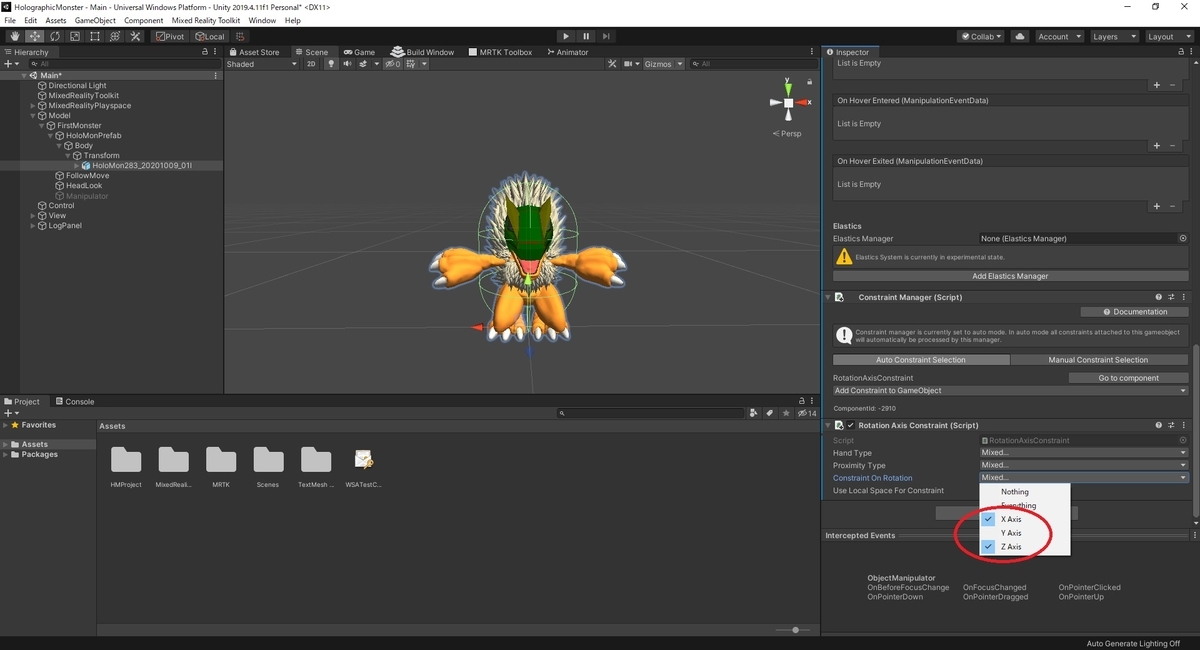
Task: Switch to Console tab
Action: [x=75, y=401]
